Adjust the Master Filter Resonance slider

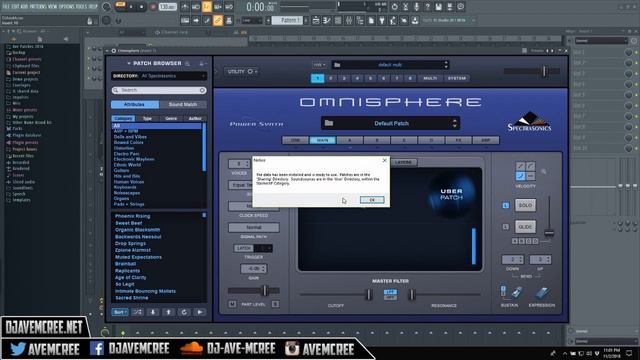[412, 295]
